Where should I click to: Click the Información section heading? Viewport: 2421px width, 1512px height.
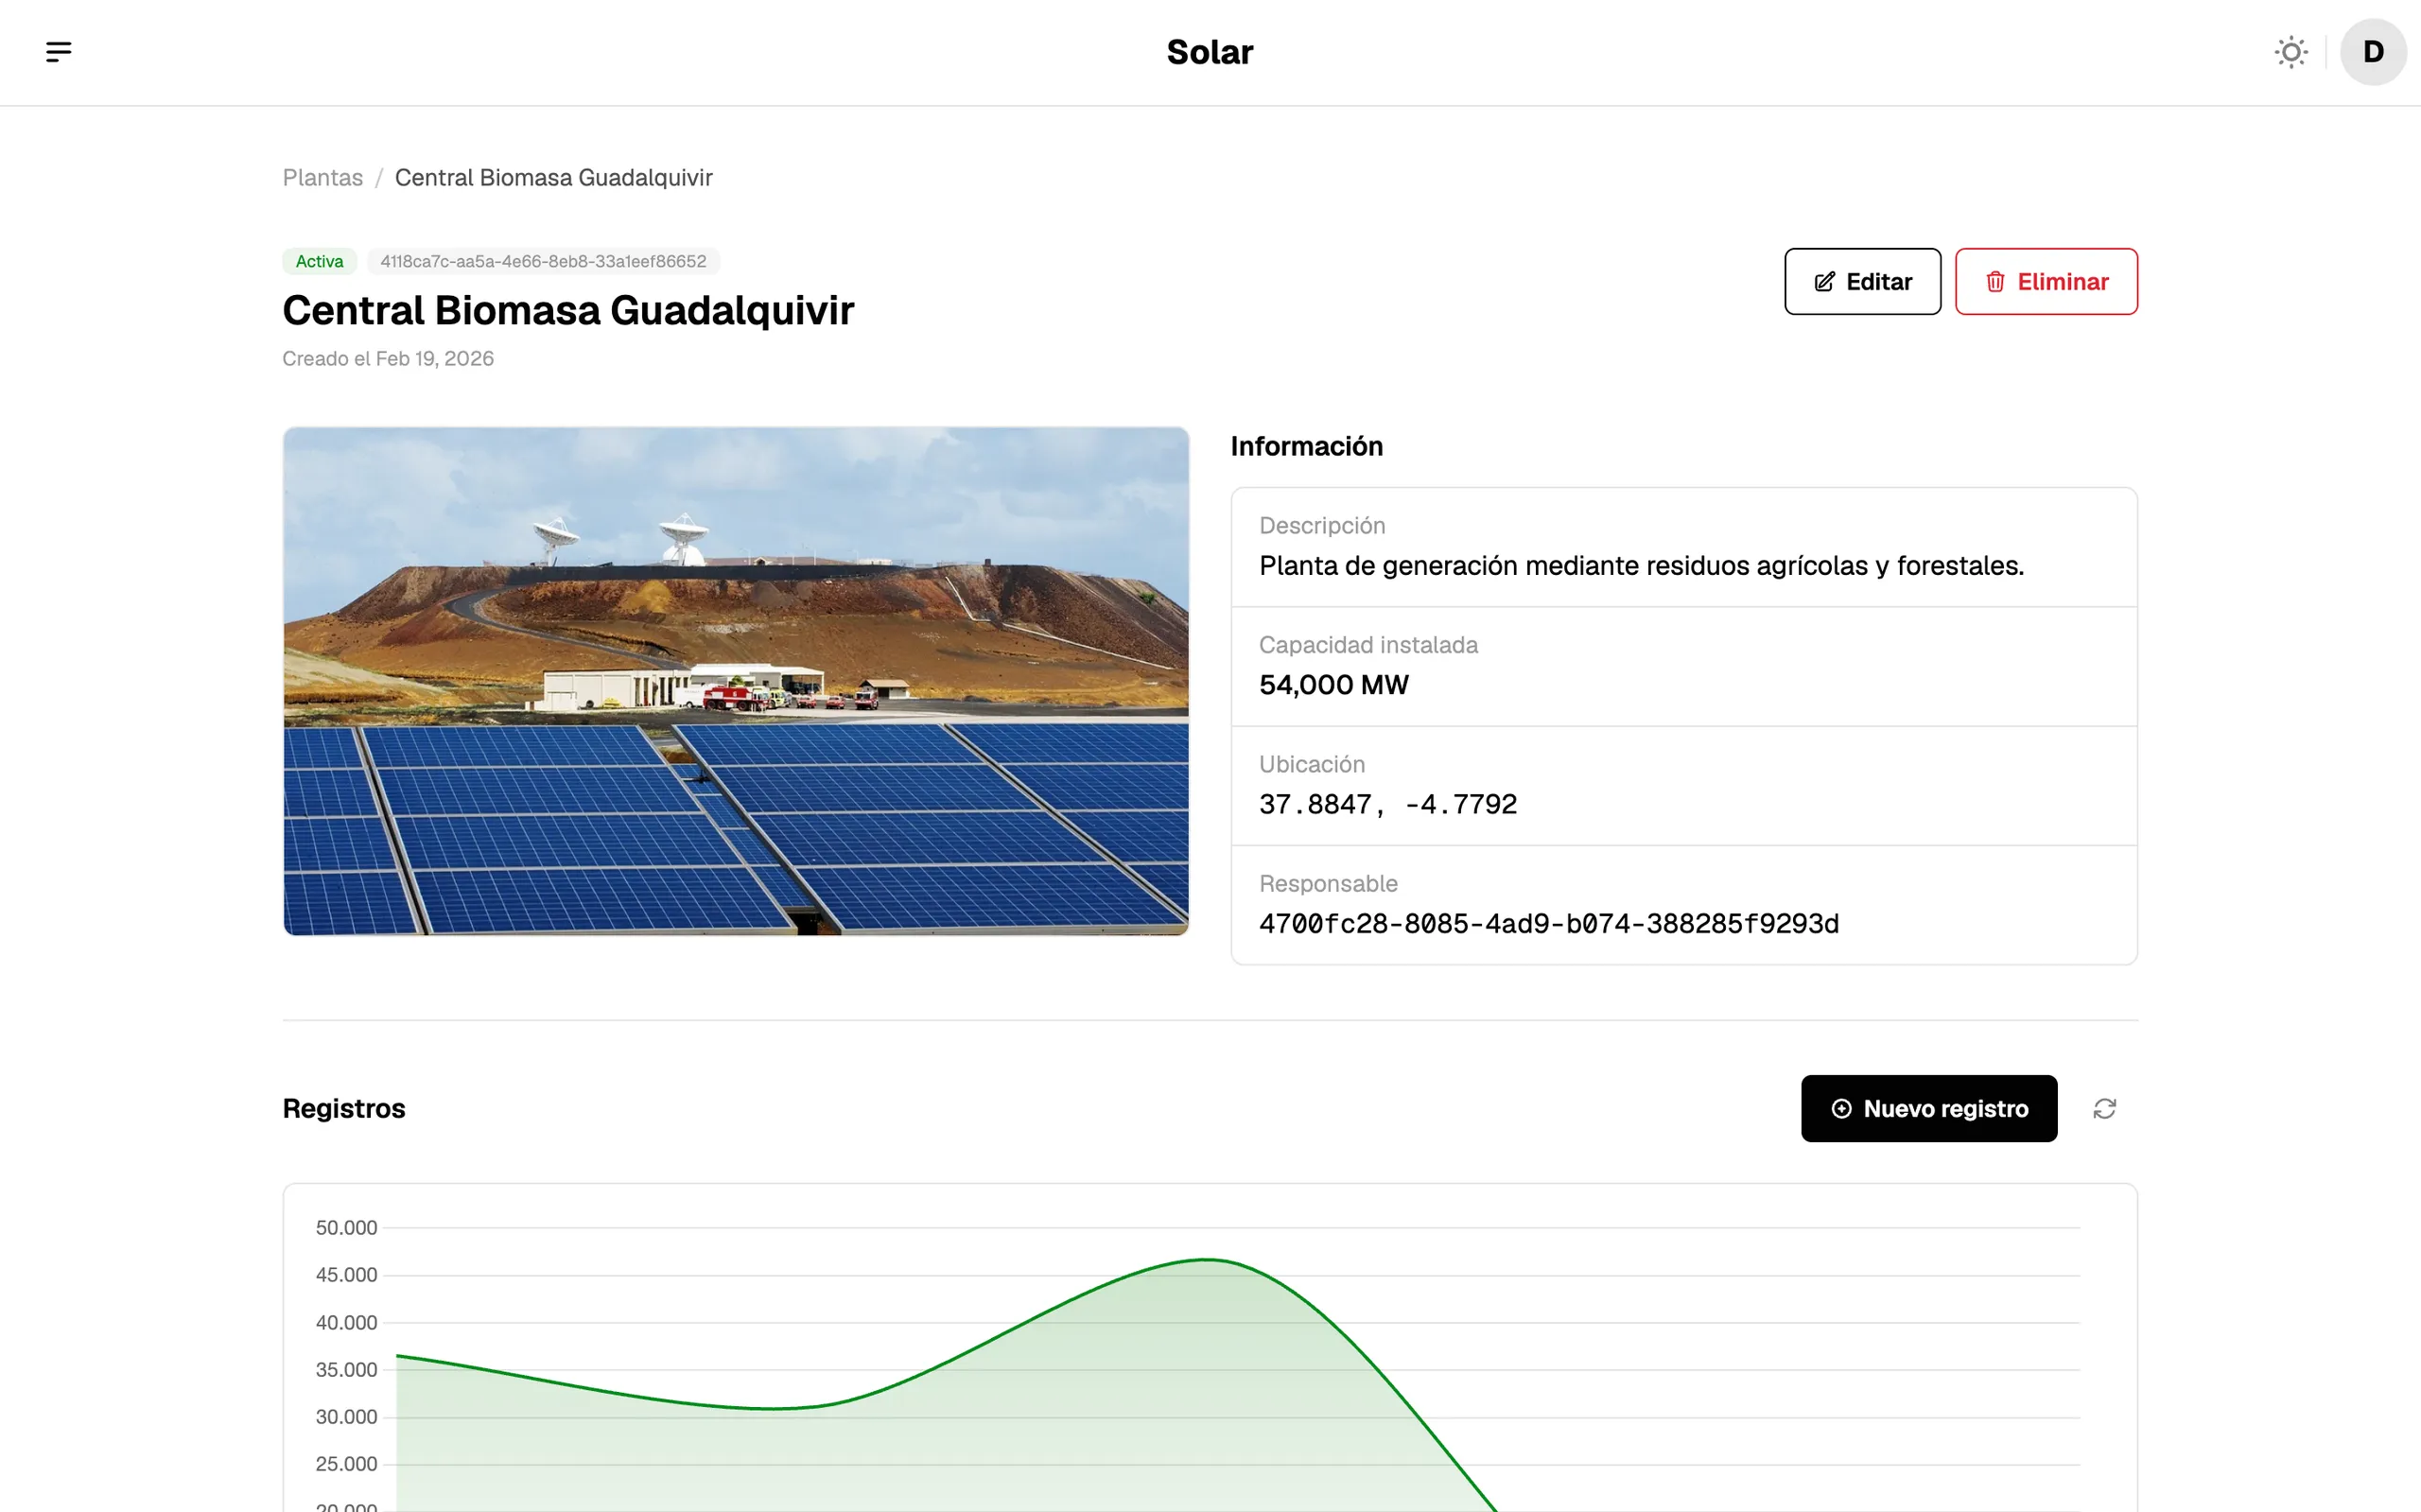click(x=1307, y=447)
